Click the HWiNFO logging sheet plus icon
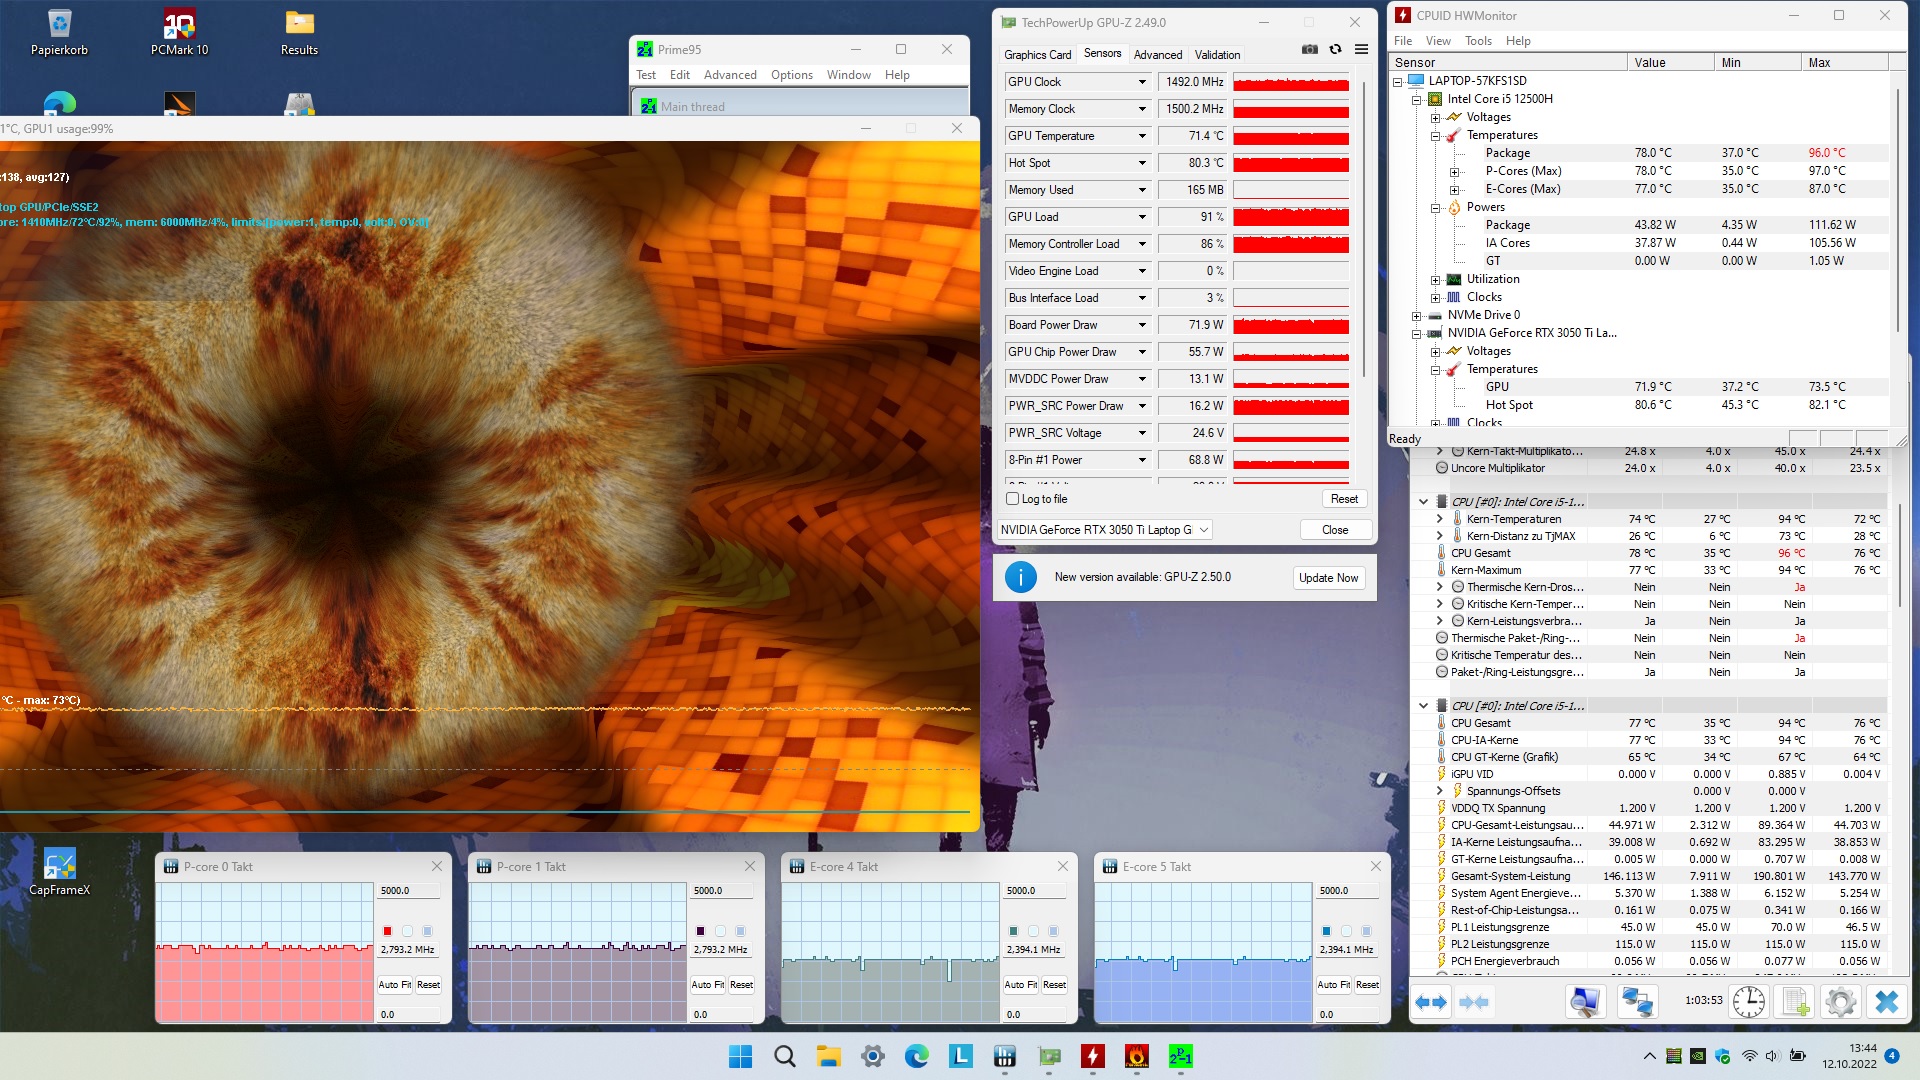The height and width of the screenshot is (1080, 1920). [x=1795, y=1001]
